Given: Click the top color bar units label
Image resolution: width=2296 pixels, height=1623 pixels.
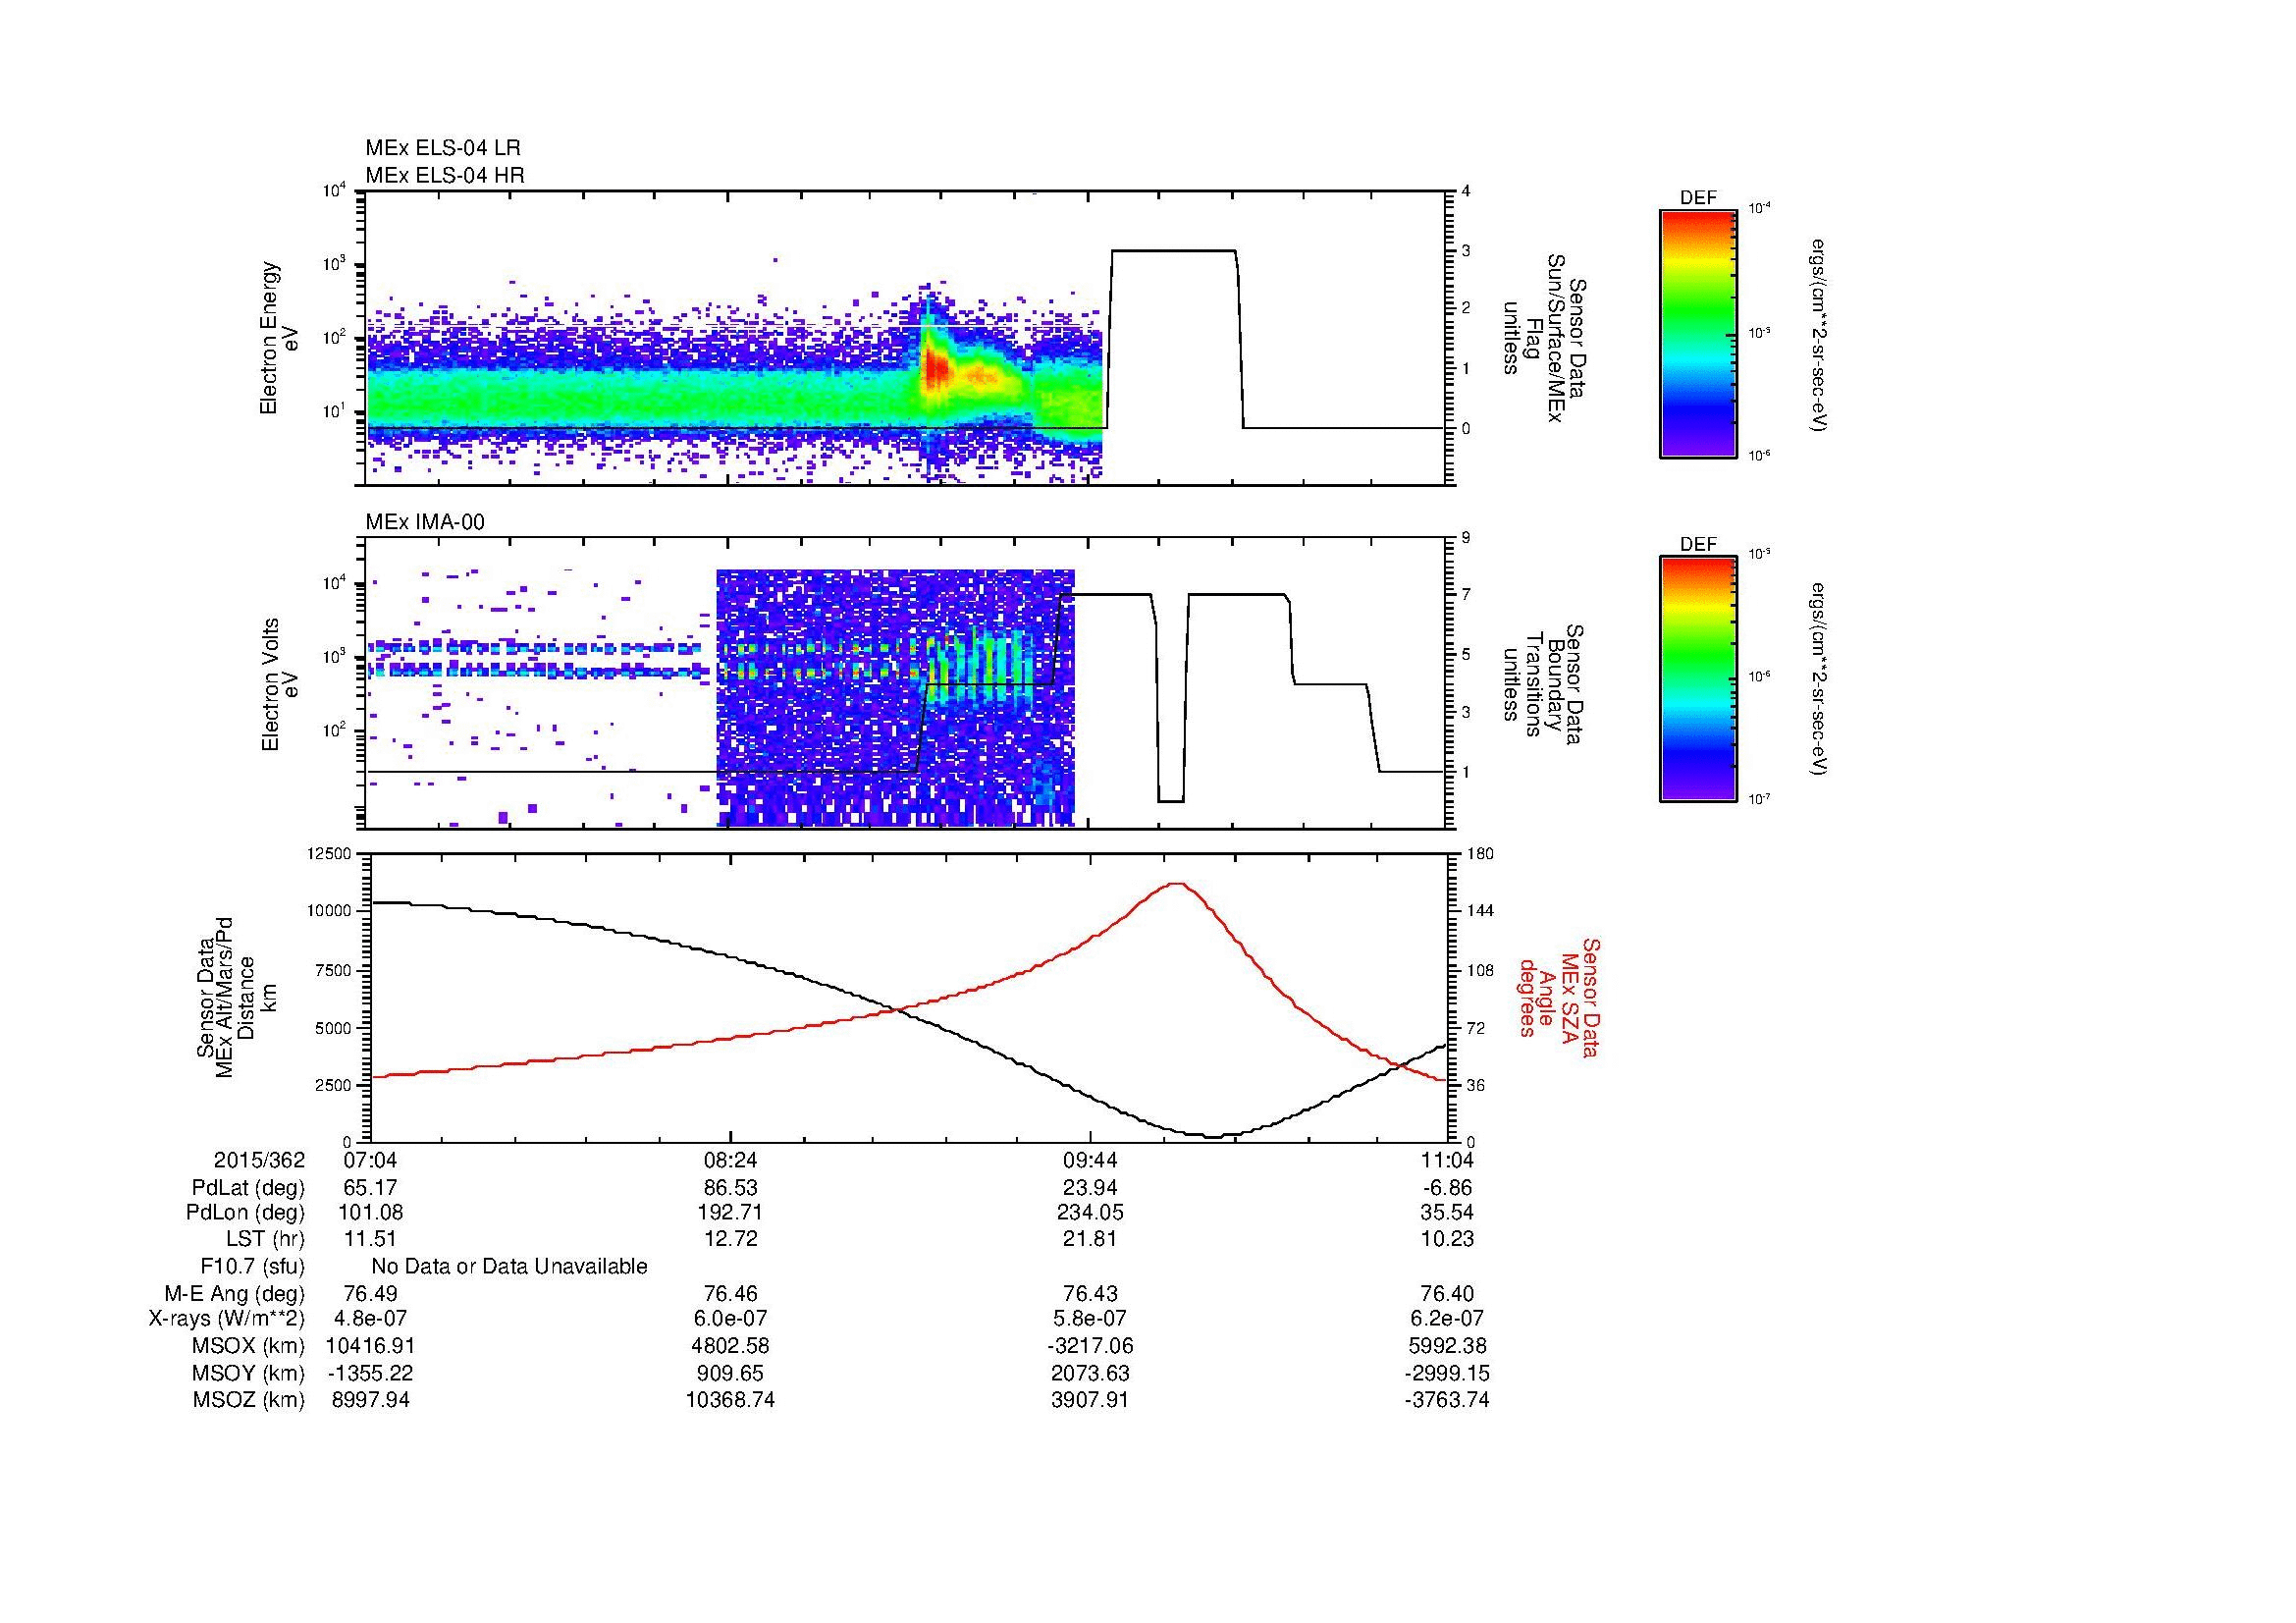Looking at the screenshot, I should coord(1819,334).
